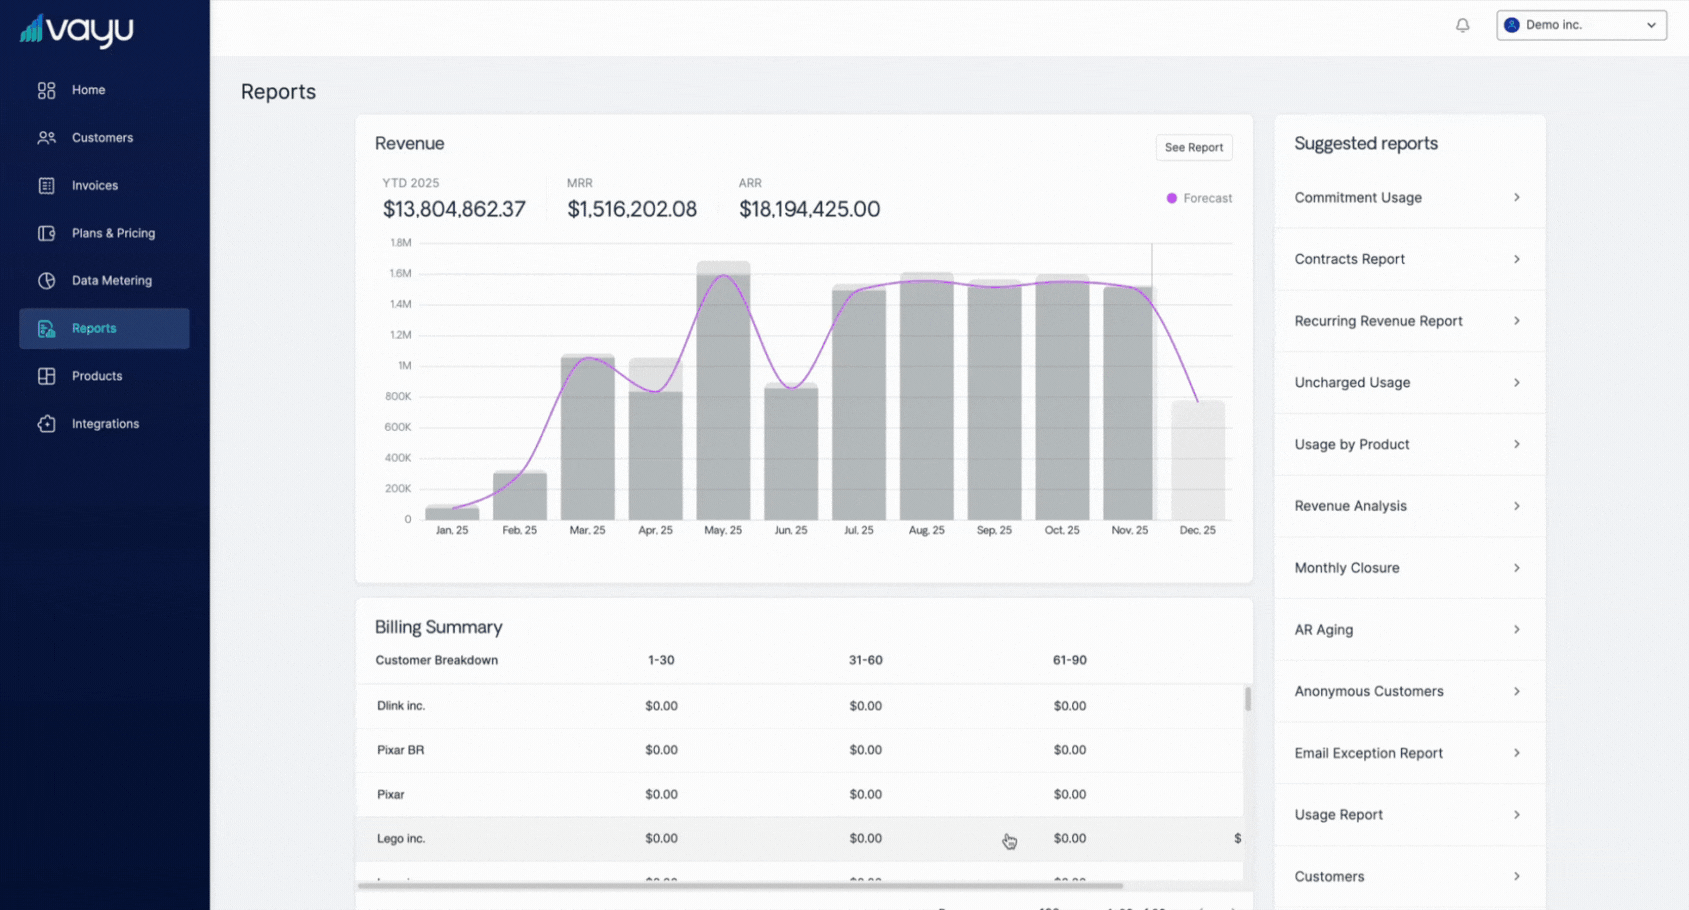Image resolution: width=1689 pixels, height=910 pixels.
Task: Click the Home icon in sidebar
Action: (46, 90)
